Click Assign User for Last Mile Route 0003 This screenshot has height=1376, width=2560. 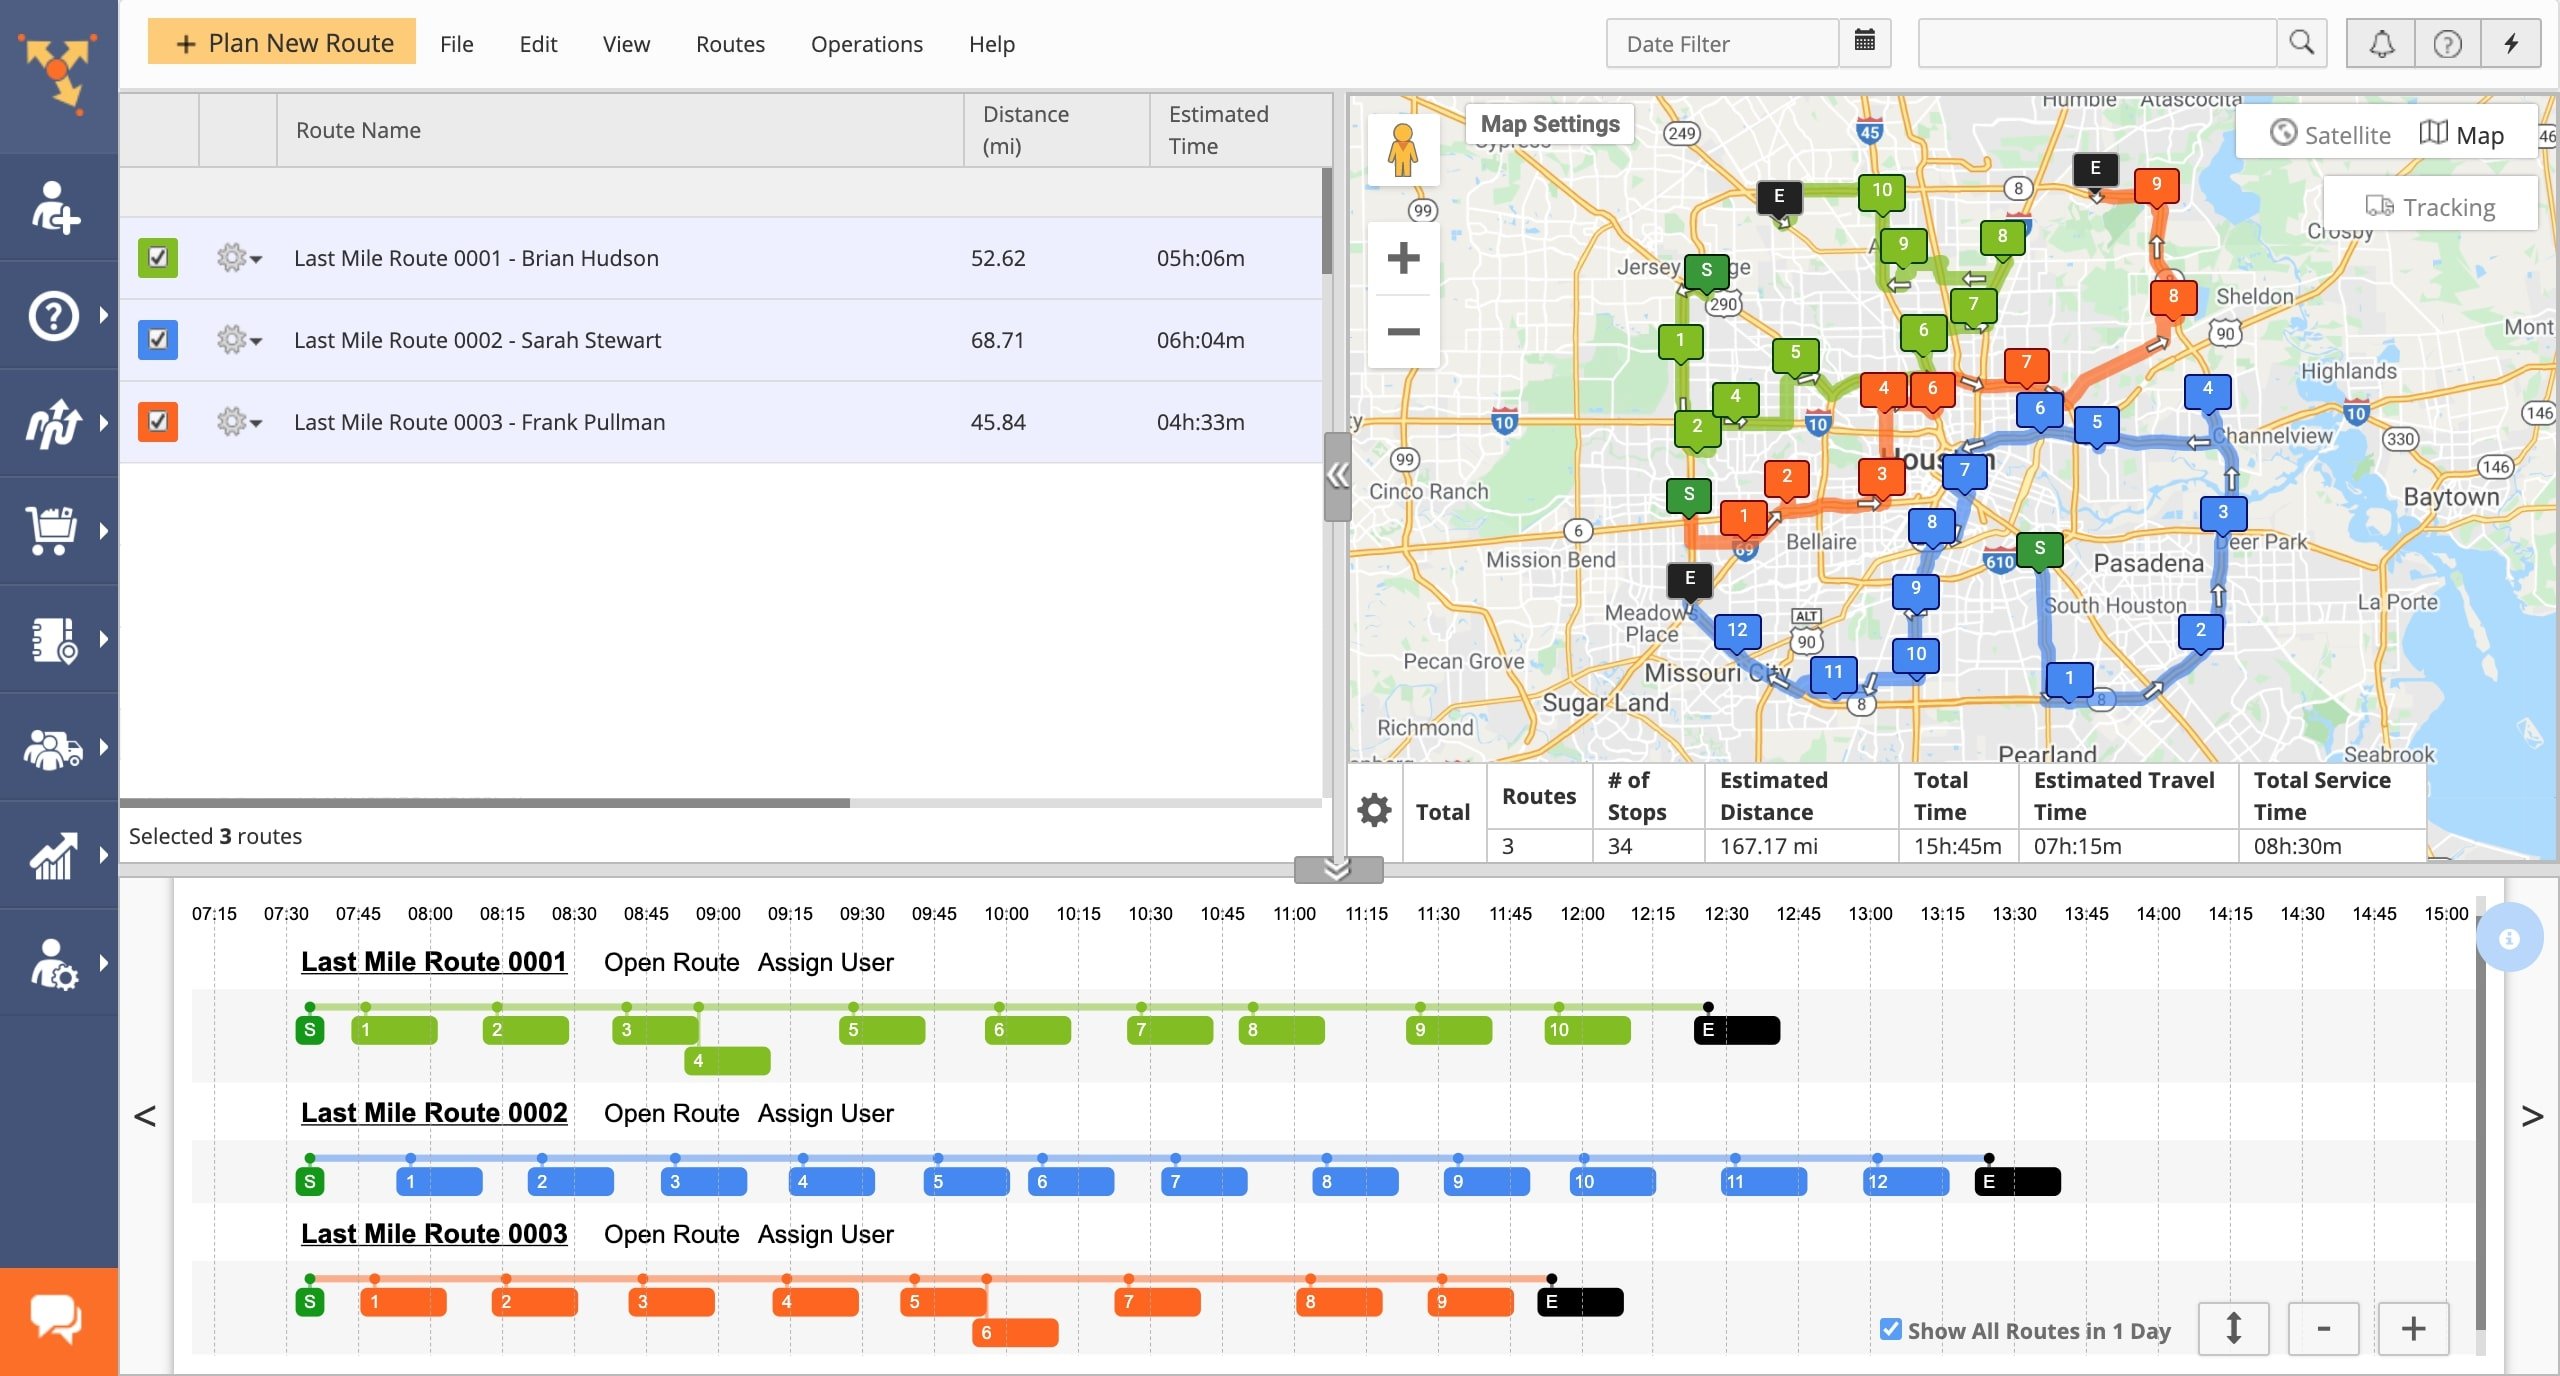(825, 1232)
